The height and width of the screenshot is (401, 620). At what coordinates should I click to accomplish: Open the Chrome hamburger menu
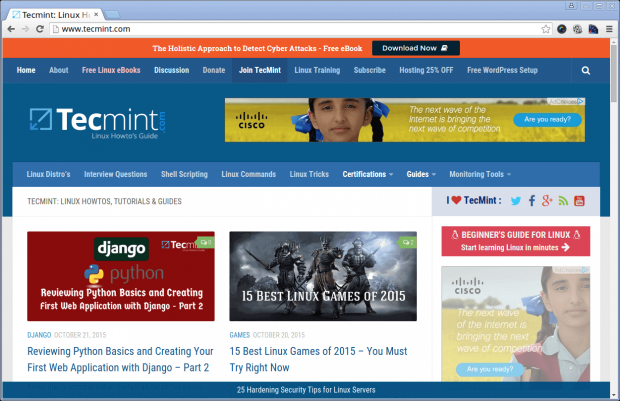[609, 29]
